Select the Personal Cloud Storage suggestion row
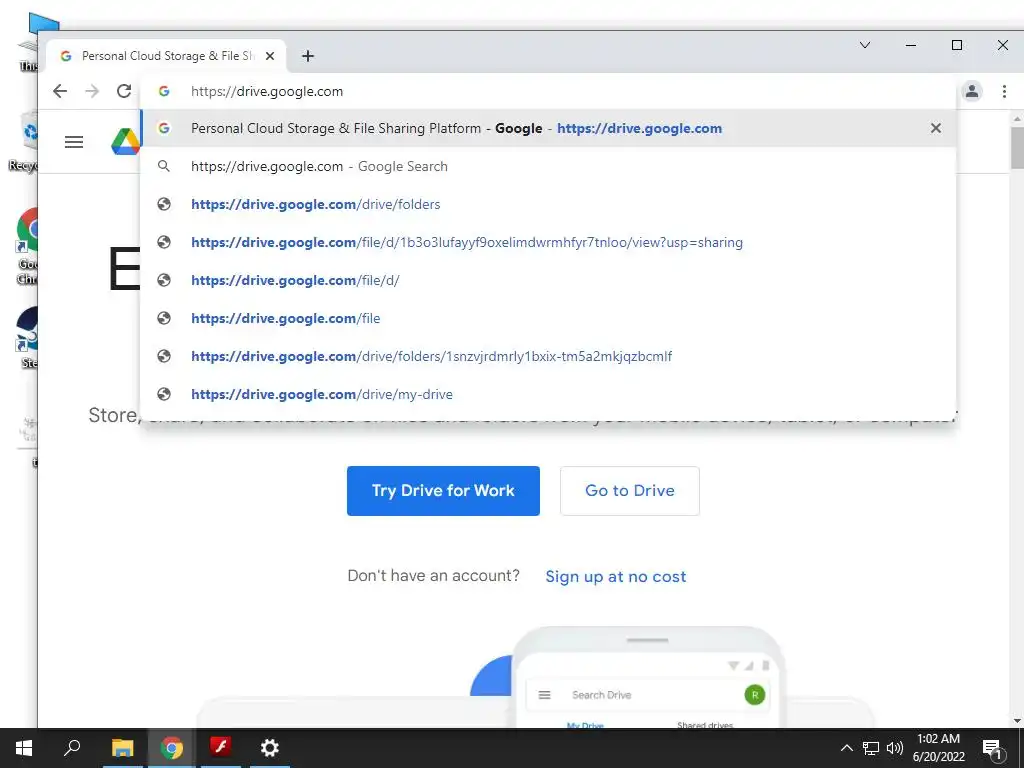Image resolution: width=1024 pixels, height=768 pixels. 549,129
